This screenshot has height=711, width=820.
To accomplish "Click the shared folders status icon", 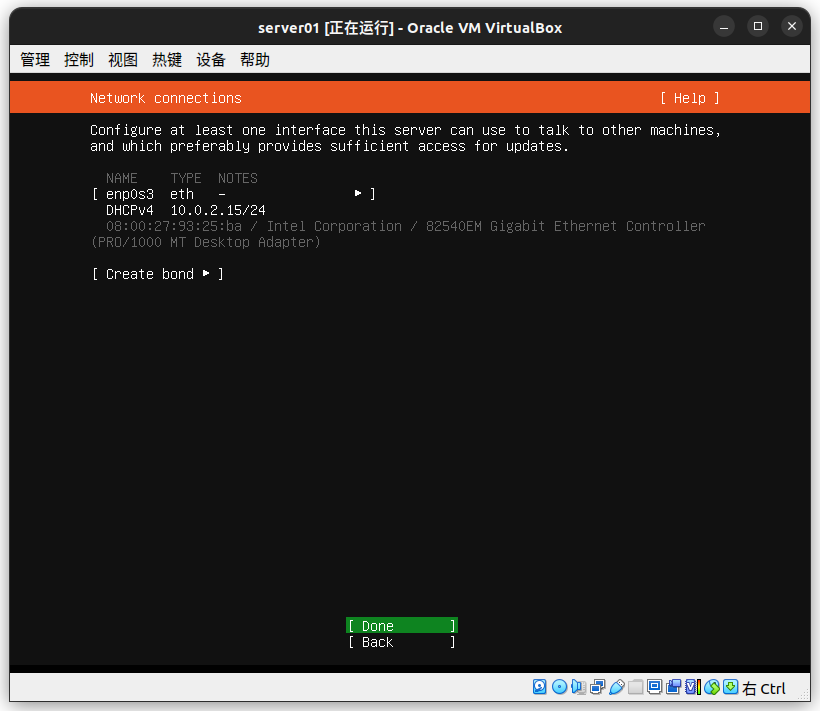I will (635, 687).
